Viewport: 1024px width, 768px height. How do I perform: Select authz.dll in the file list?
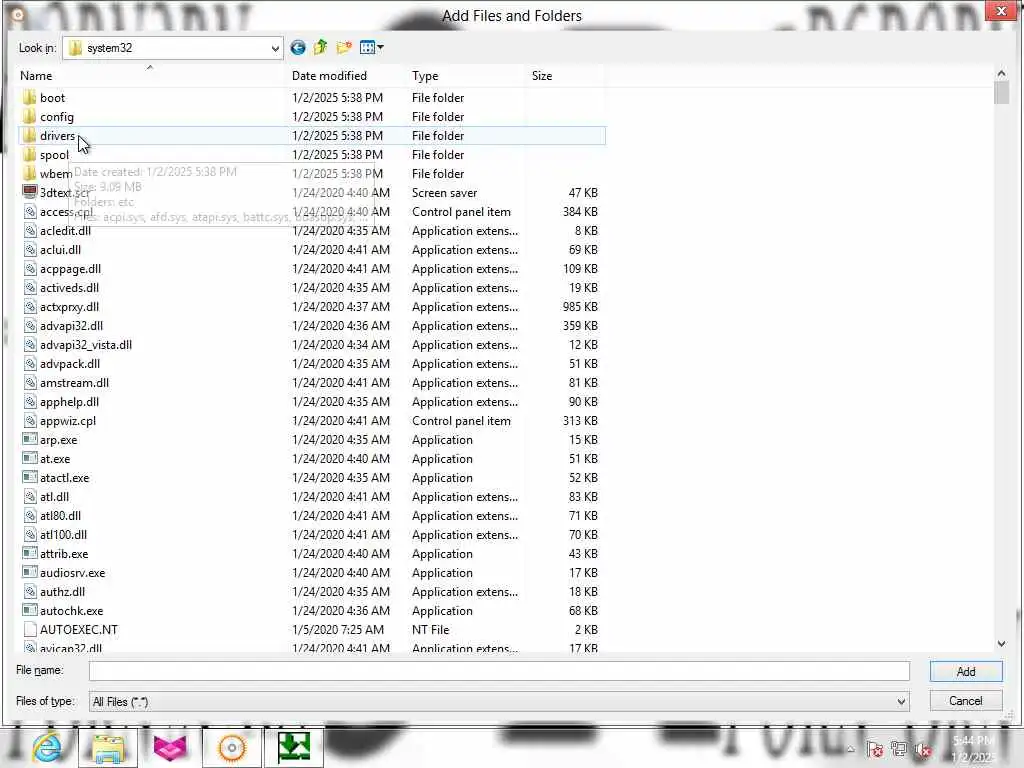pos(62,592)
